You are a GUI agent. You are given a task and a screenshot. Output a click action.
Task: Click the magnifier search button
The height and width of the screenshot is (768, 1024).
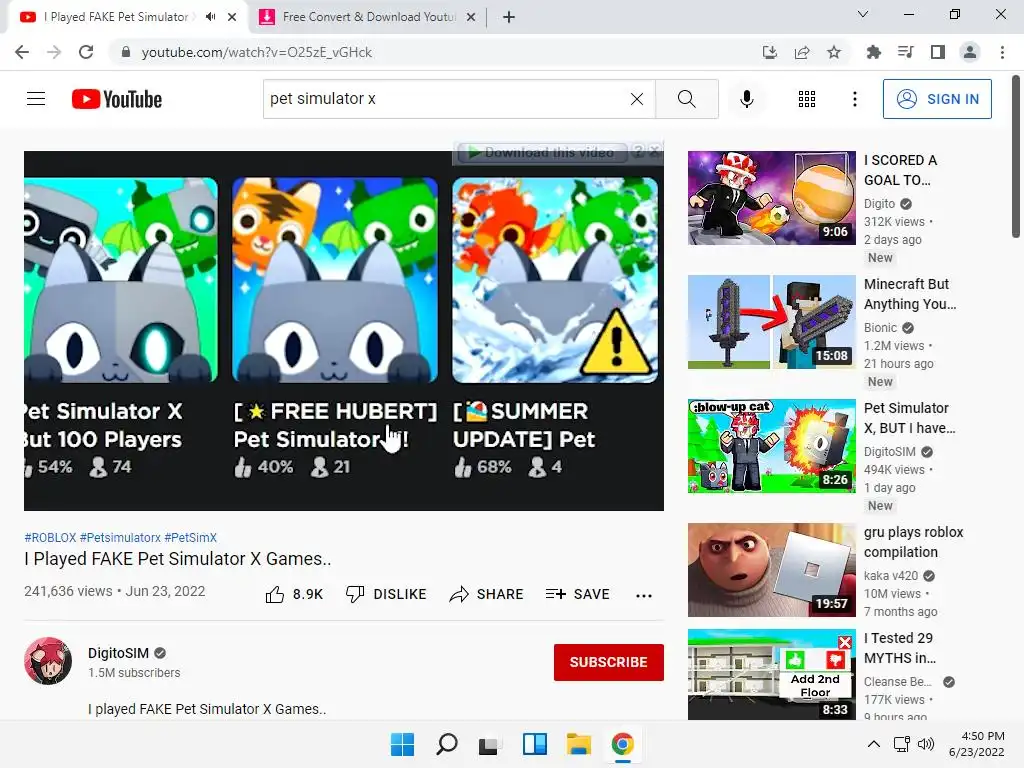click(x=686, y=99)
